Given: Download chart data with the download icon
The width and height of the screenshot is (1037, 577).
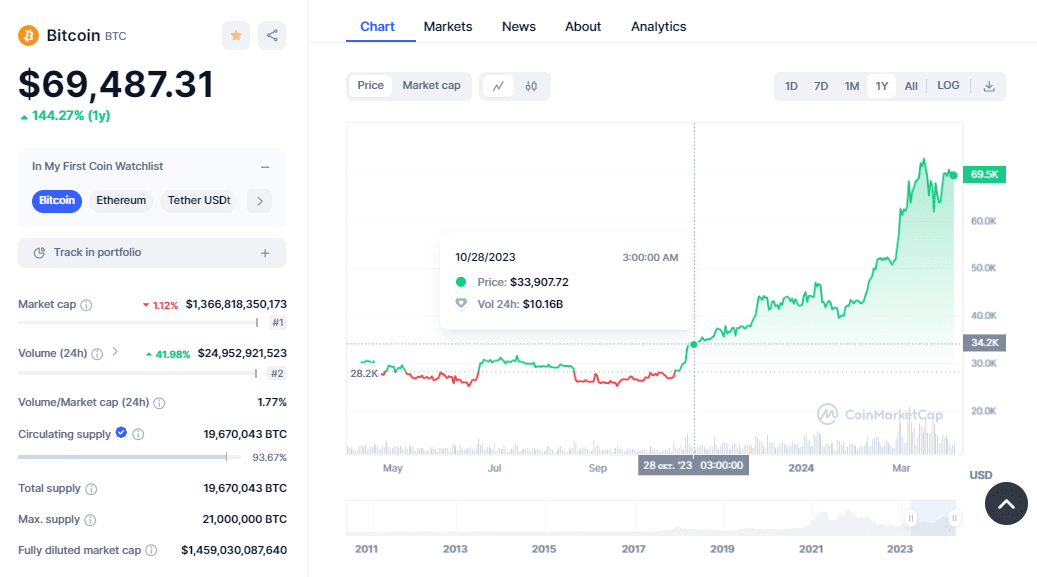Looking at the screenshot, I should point(989,86).
